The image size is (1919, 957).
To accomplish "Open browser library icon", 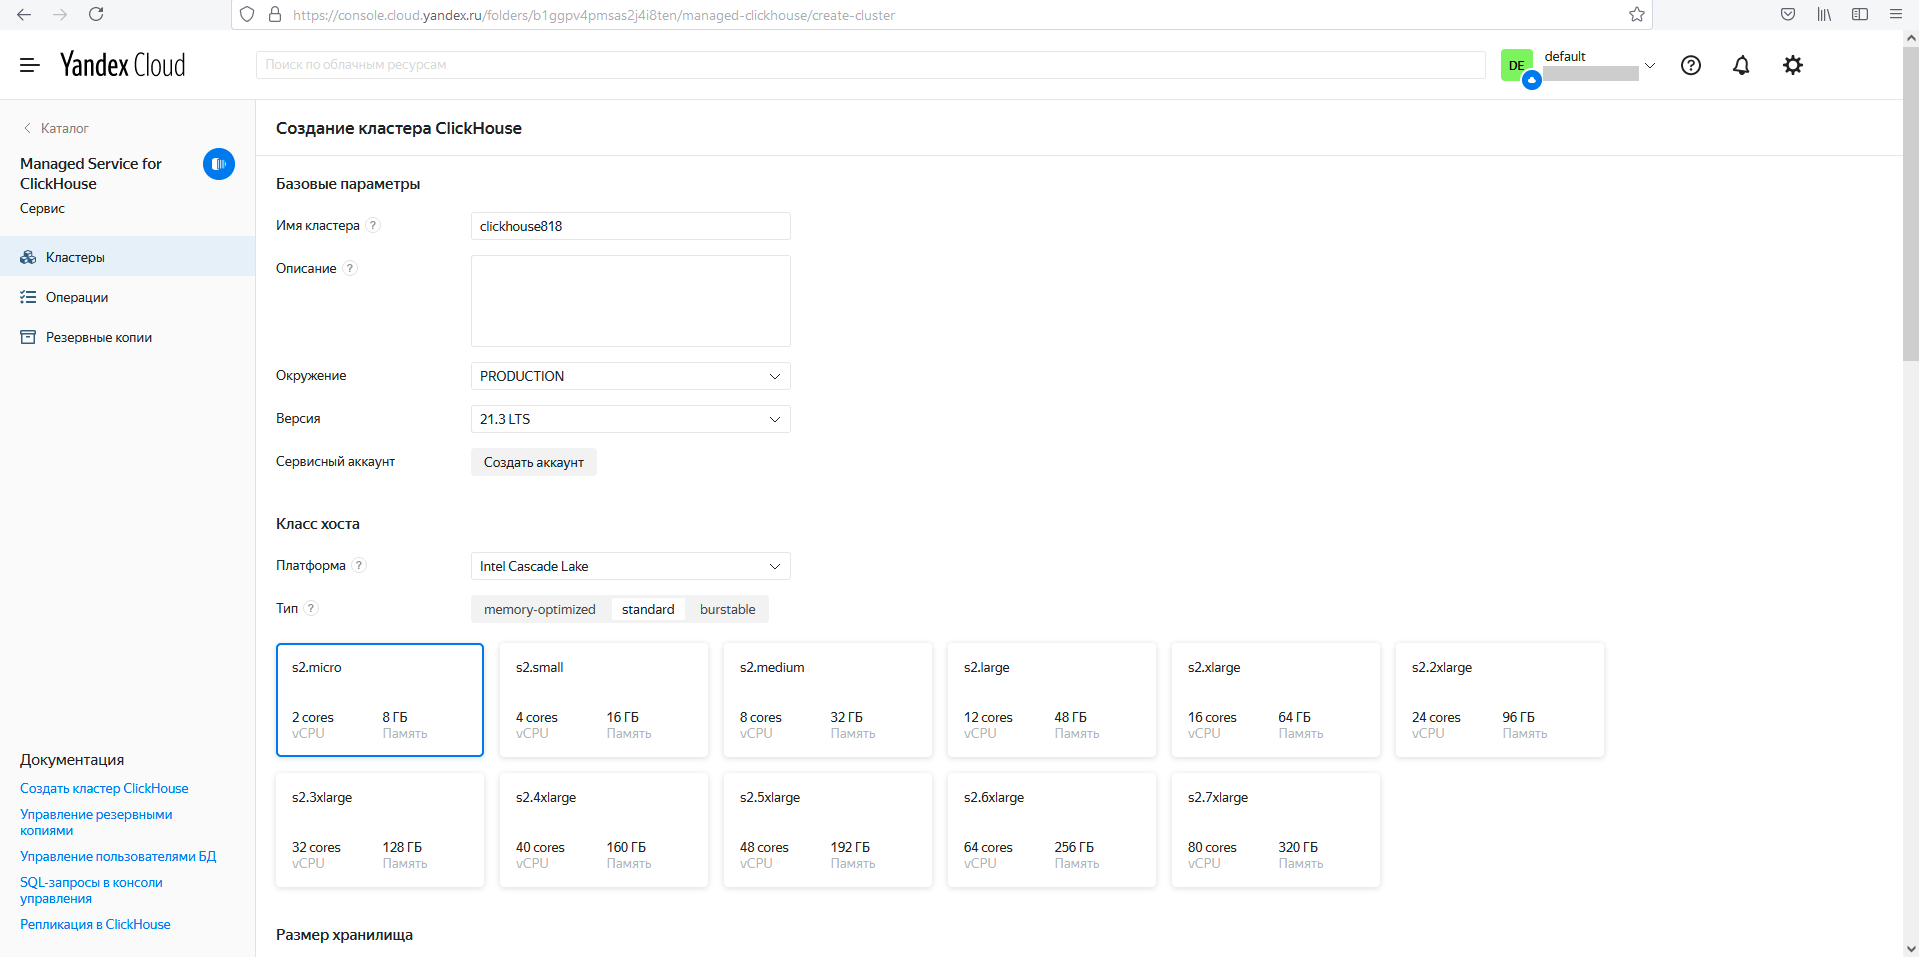I will pos(1824,14).
